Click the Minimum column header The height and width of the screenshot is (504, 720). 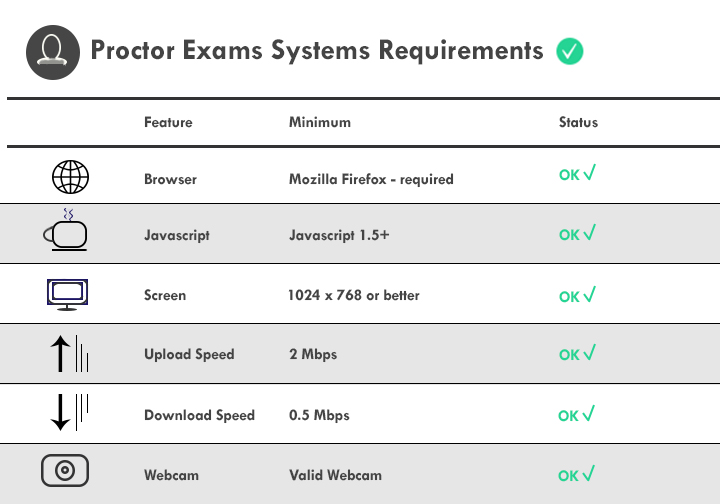(320, 123)
